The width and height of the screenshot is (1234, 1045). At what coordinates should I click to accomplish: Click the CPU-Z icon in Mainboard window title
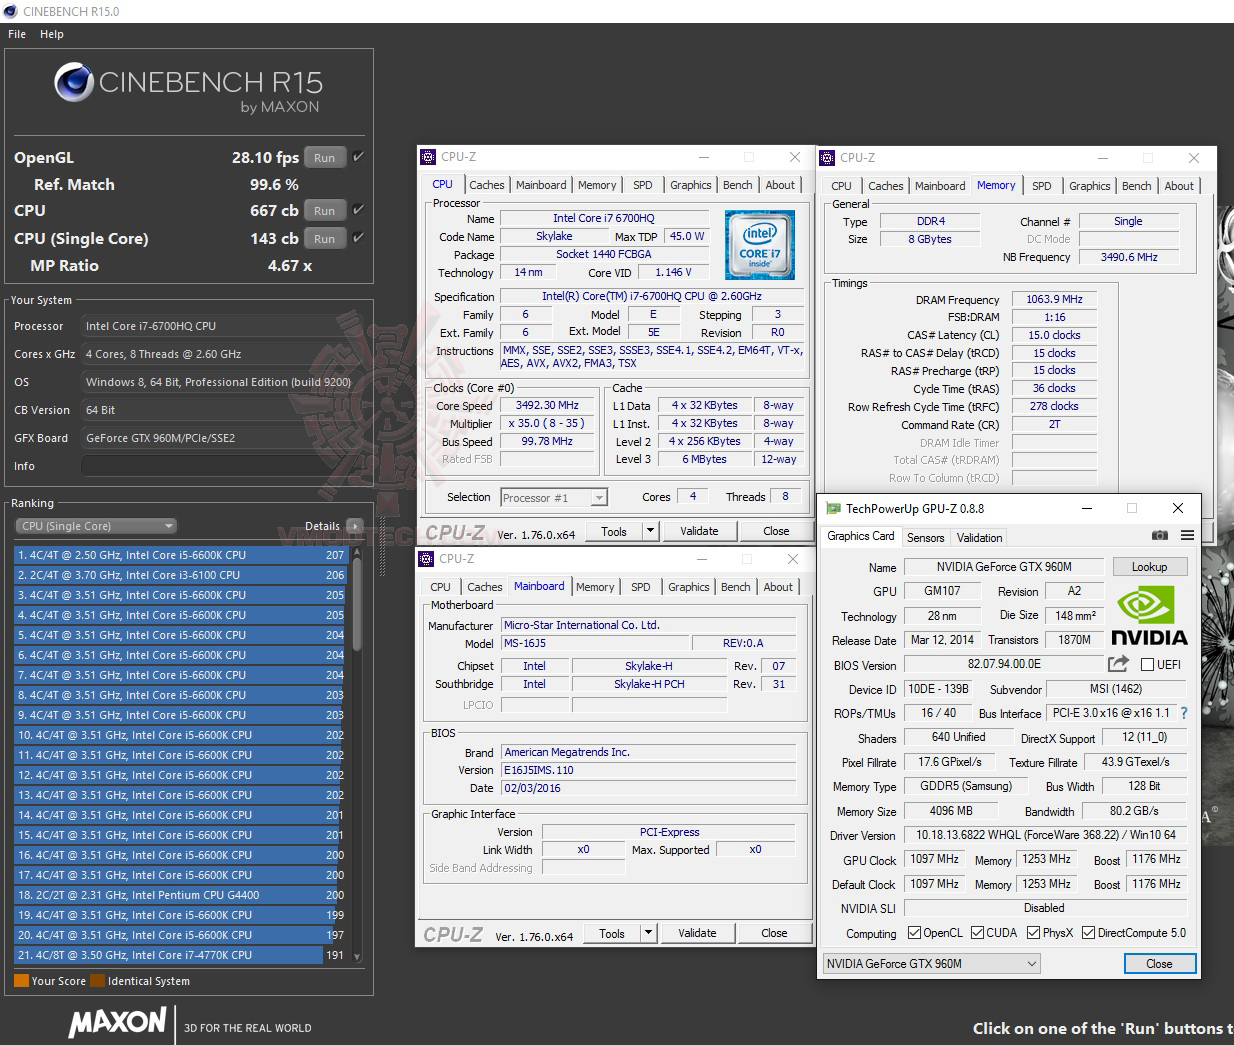(427, 559)
